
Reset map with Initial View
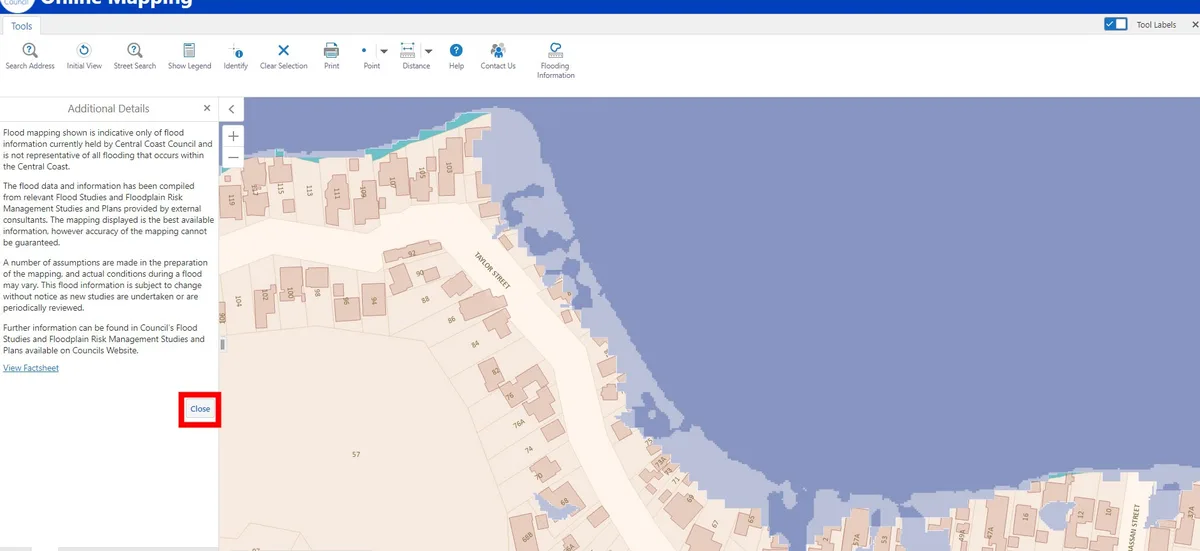(x=84, y=56)
